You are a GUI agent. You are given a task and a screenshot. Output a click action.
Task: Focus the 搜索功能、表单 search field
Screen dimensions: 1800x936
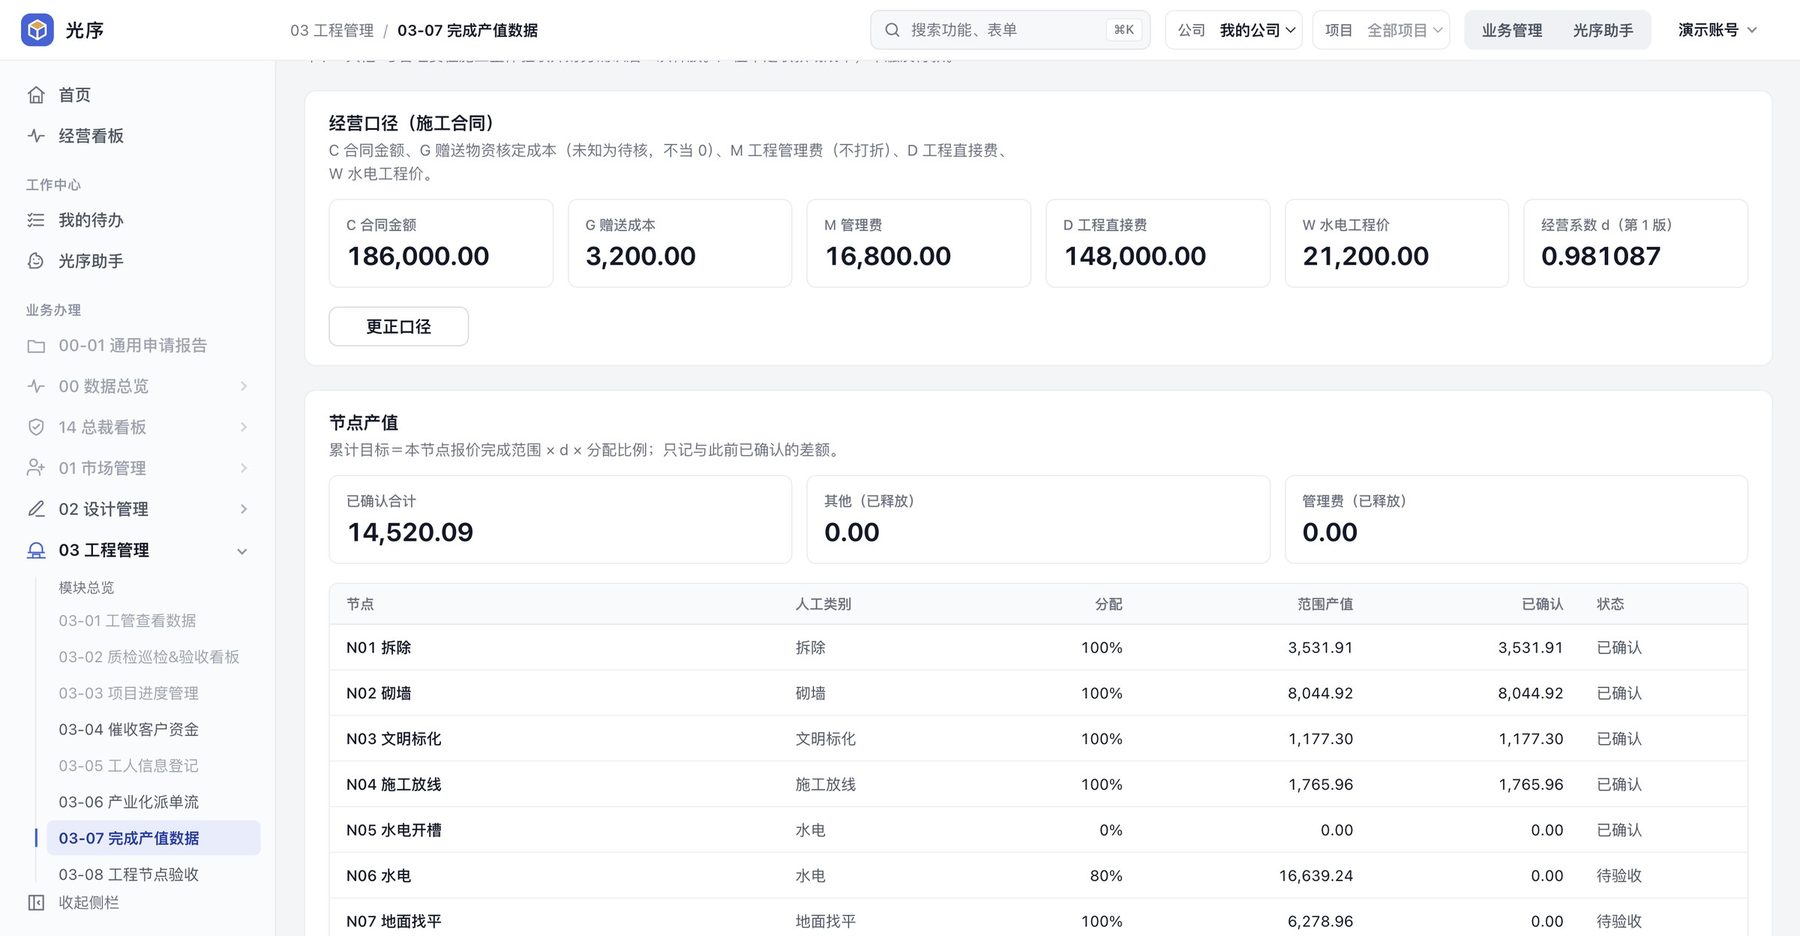1010,30
